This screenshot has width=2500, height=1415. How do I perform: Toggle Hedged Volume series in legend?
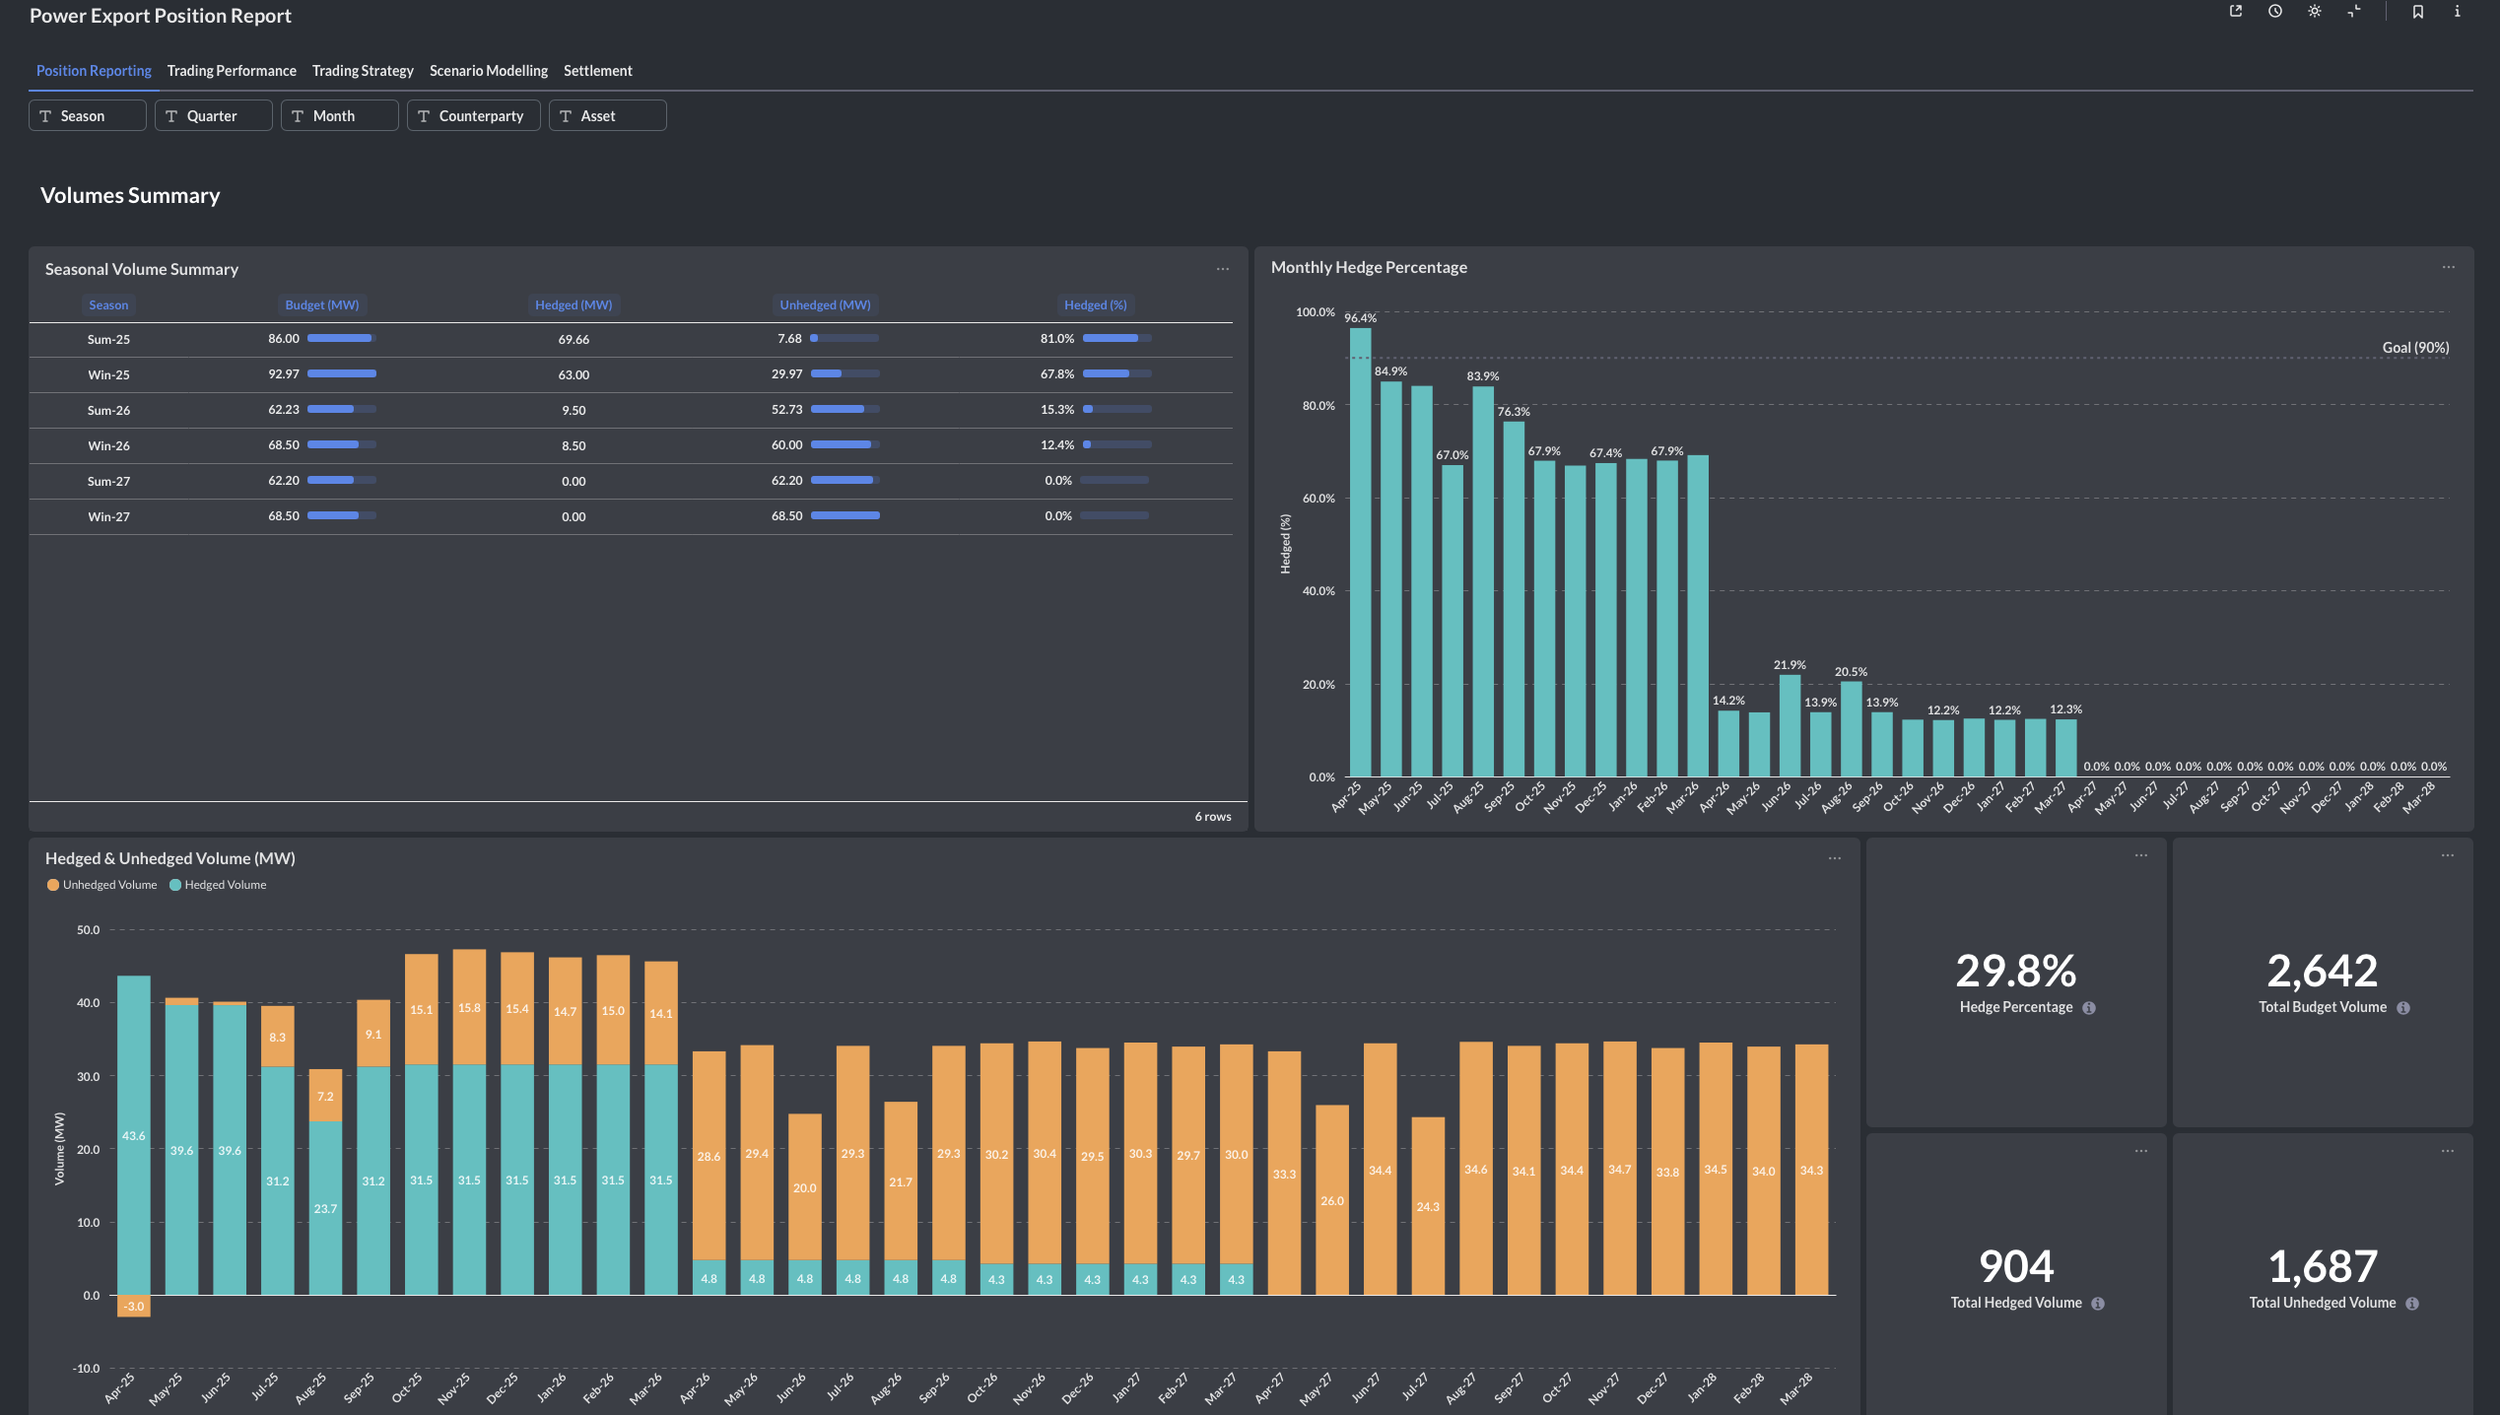click(218, 885)
